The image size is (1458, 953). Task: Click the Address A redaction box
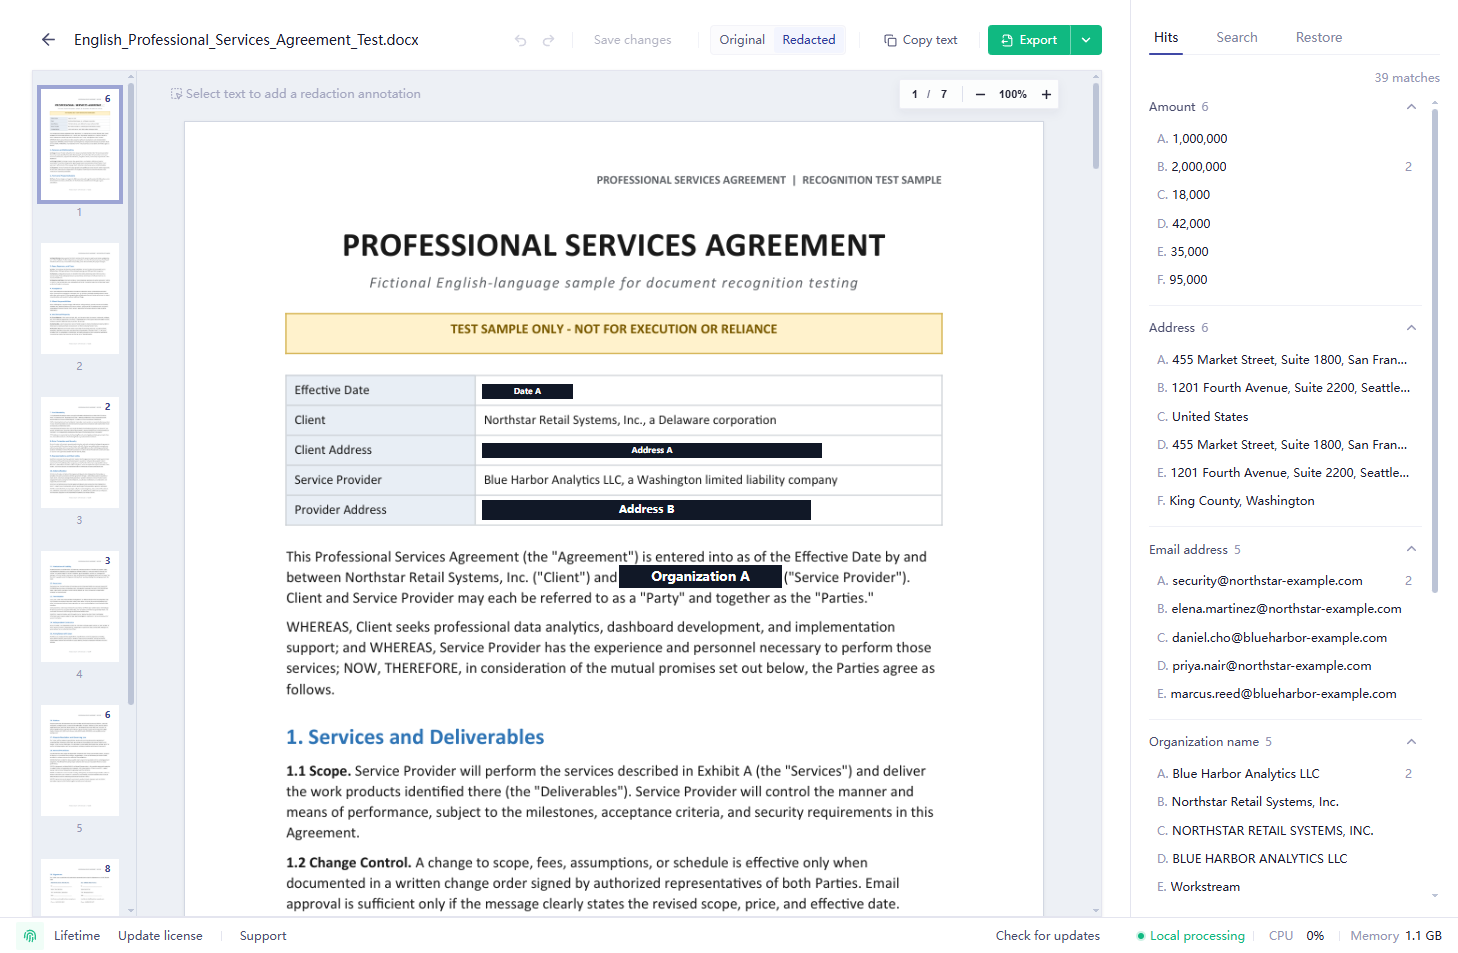tap(652, 450)
